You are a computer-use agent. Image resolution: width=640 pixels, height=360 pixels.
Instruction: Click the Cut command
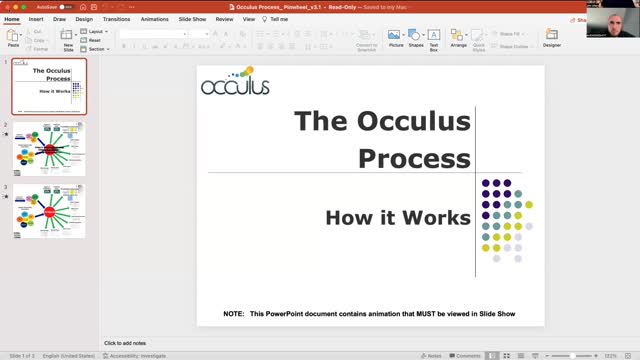point(34,31)
